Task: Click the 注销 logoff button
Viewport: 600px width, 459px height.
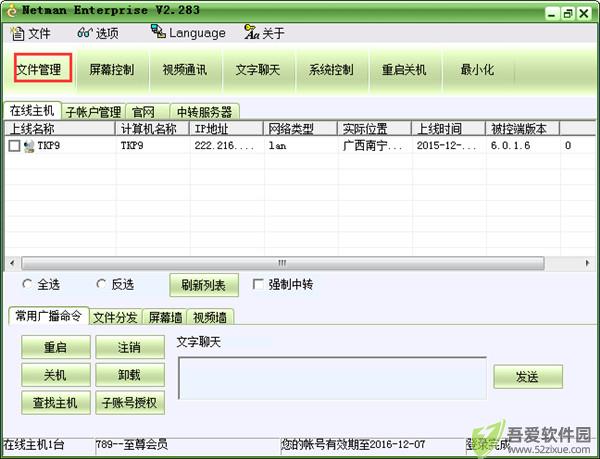Action: point(130,347)
